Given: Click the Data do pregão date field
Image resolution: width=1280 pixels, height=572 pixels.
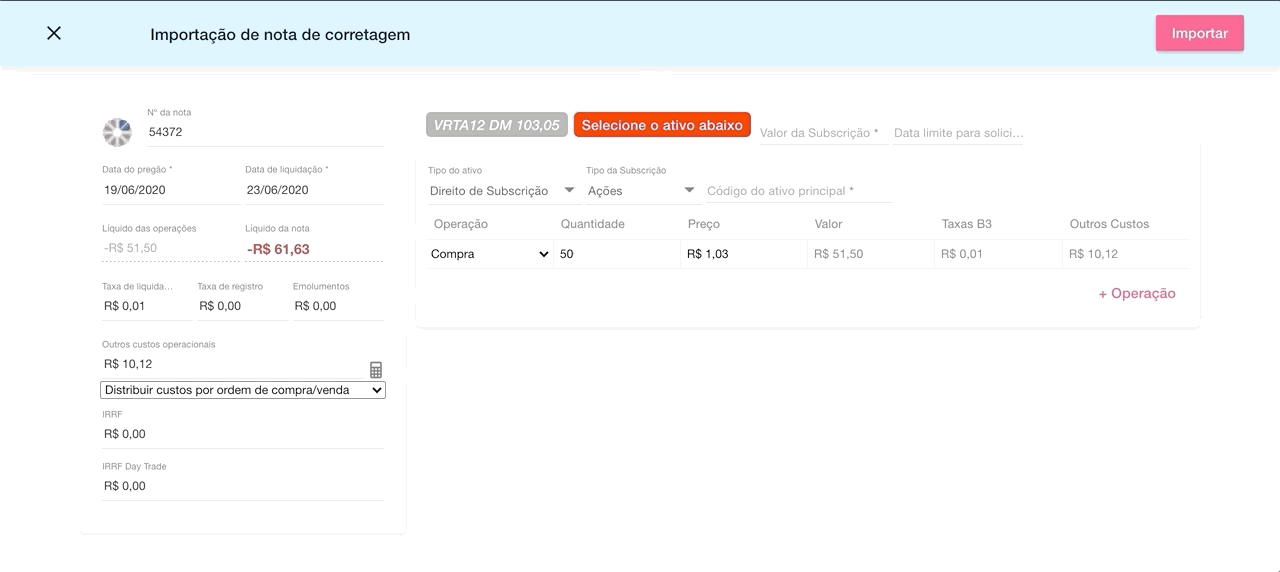Looking at the screenshot, I should [x=170, y=190].
